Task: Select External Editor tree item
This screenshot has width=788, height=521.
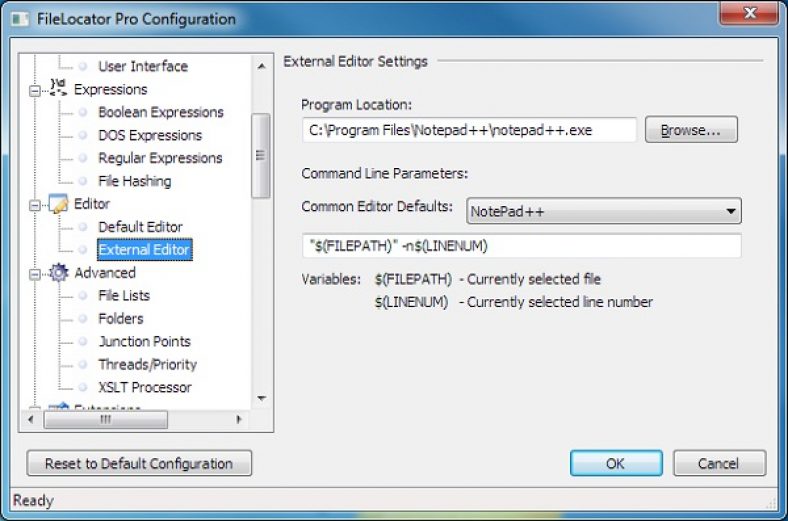Action: (144, 250)
